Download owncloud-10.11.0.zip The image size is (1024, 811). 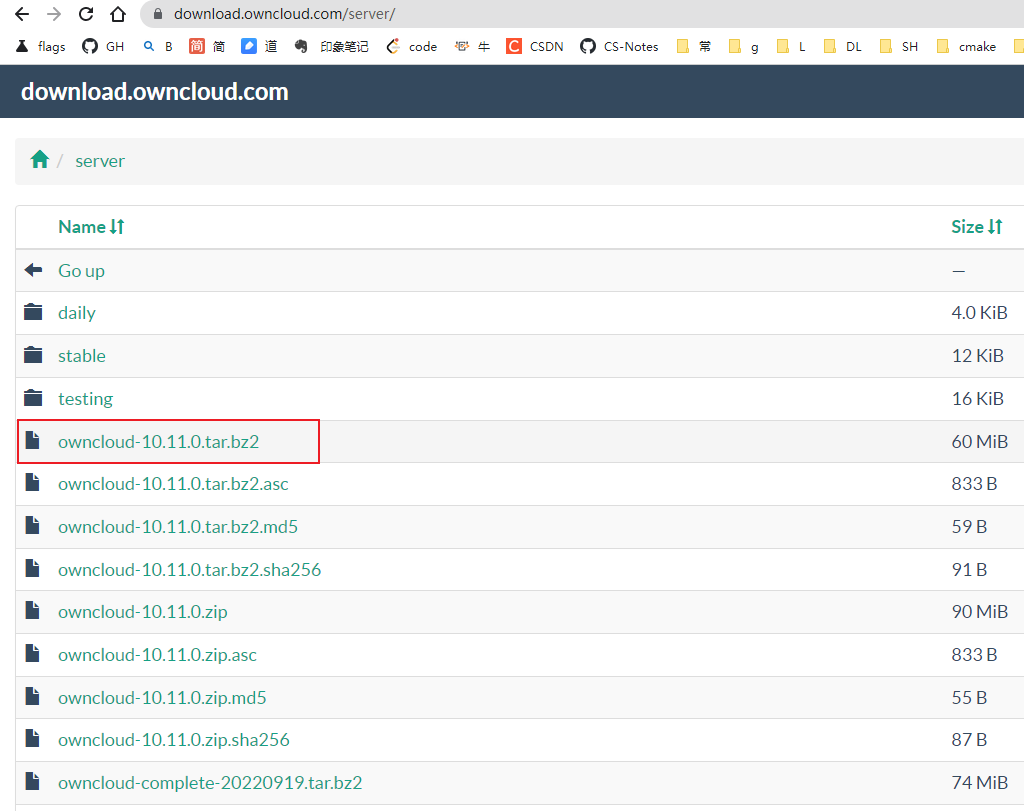143,612
